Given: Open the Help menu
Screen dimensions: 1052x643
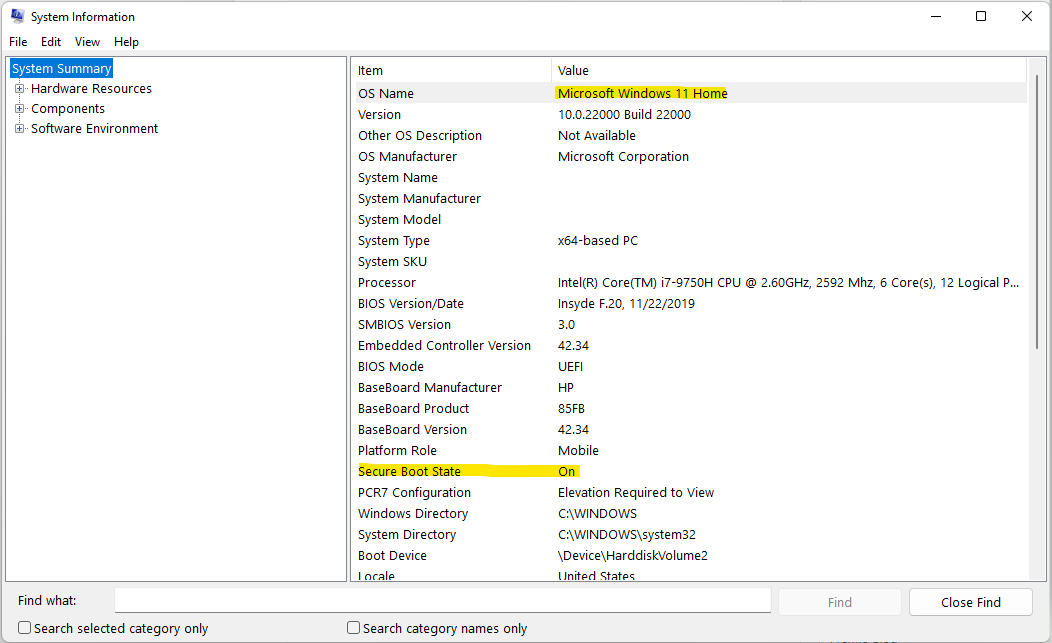Looking at the screenshot, I should click(x=126, y=42).
